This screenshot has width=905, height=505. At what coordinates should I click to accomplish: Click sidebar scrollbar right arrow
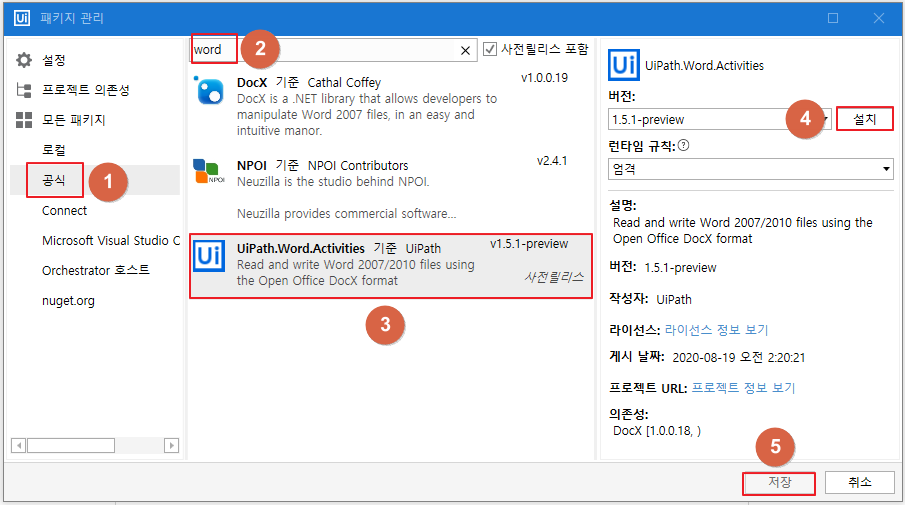click(171, 446)
